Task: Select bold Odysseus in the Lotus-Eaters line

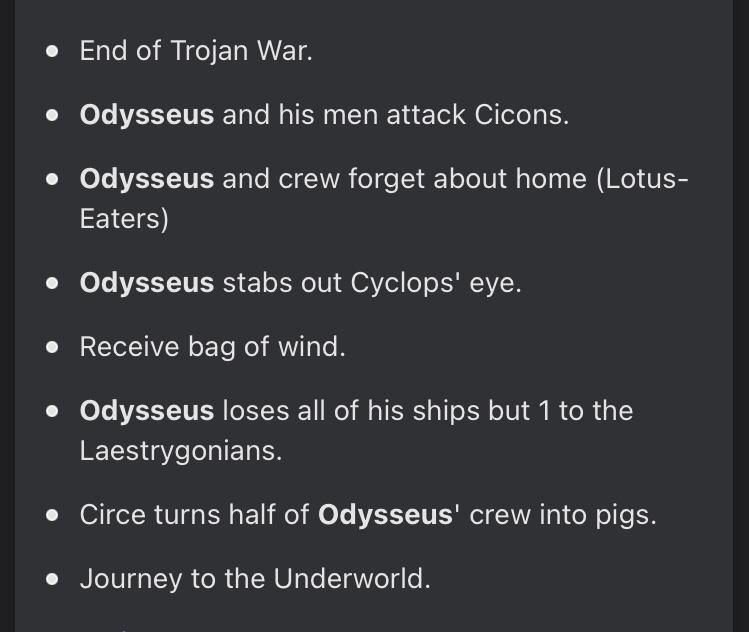Action: [x=147, y=180]
